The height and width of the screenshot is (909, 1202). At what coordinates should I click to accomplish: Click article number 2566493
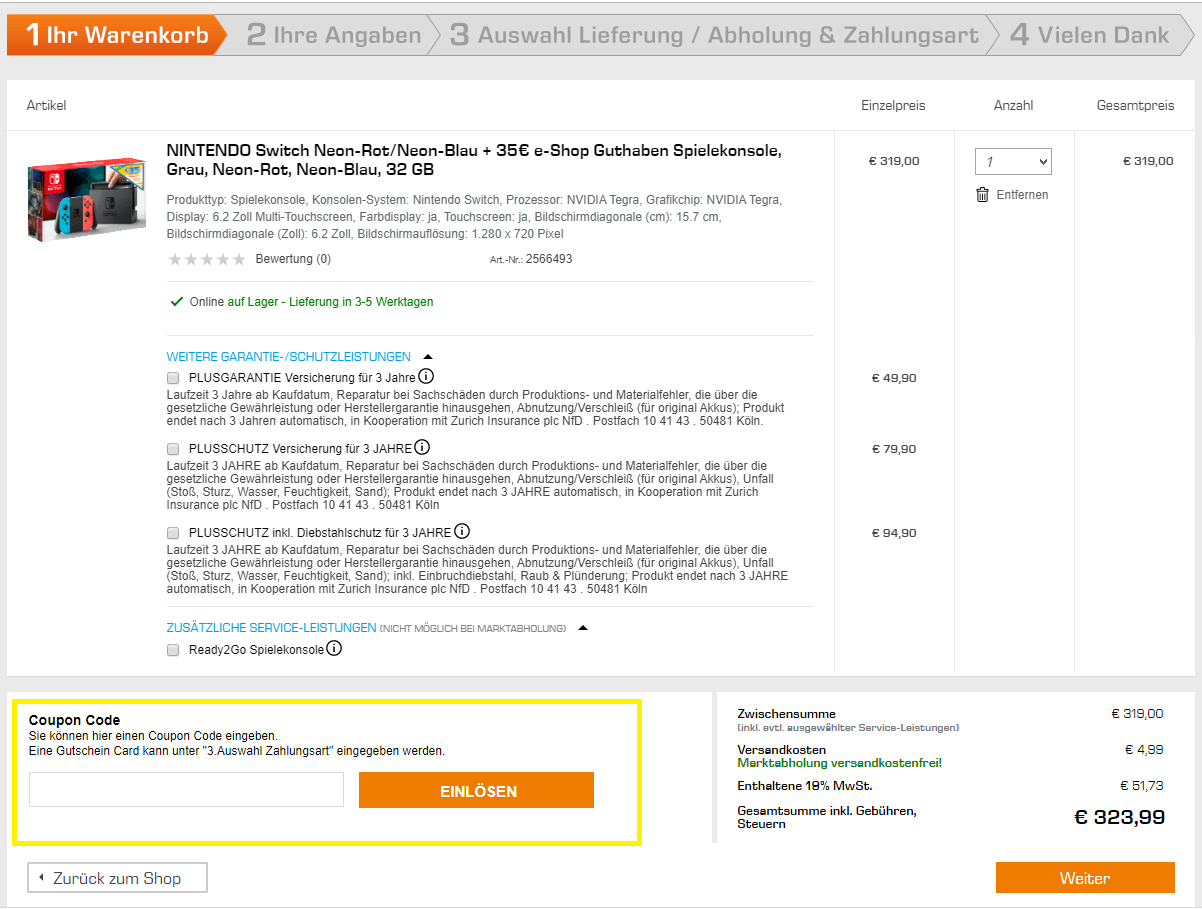(x=549, y=259)
